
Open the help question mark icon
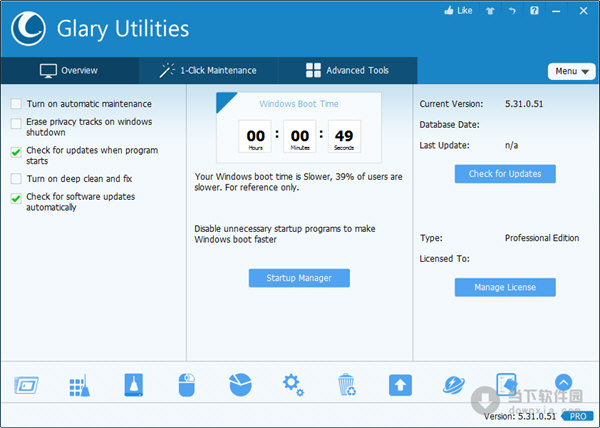tap(534, 10)
